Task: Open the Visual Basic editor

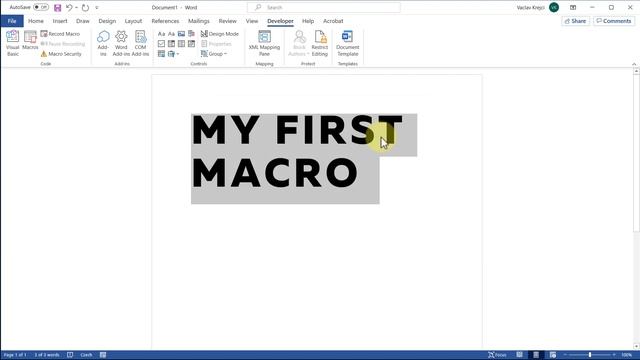Action: click(13, 43)
